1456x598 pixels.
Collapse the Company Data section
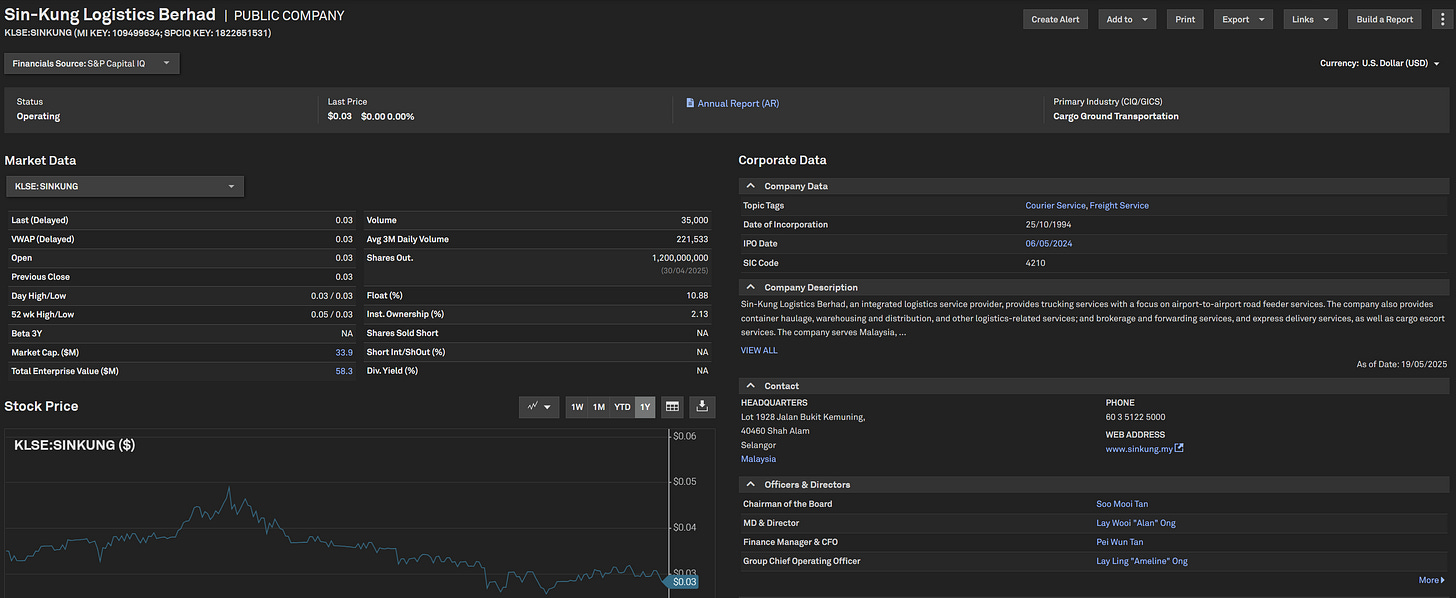point(750,186)
